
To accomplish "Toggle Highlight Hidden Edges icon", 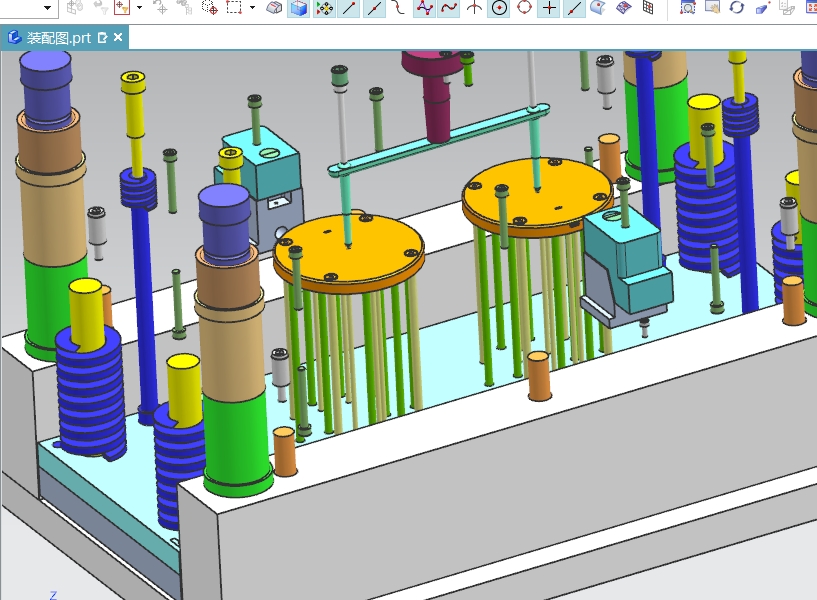I will (x=274, y=7).
